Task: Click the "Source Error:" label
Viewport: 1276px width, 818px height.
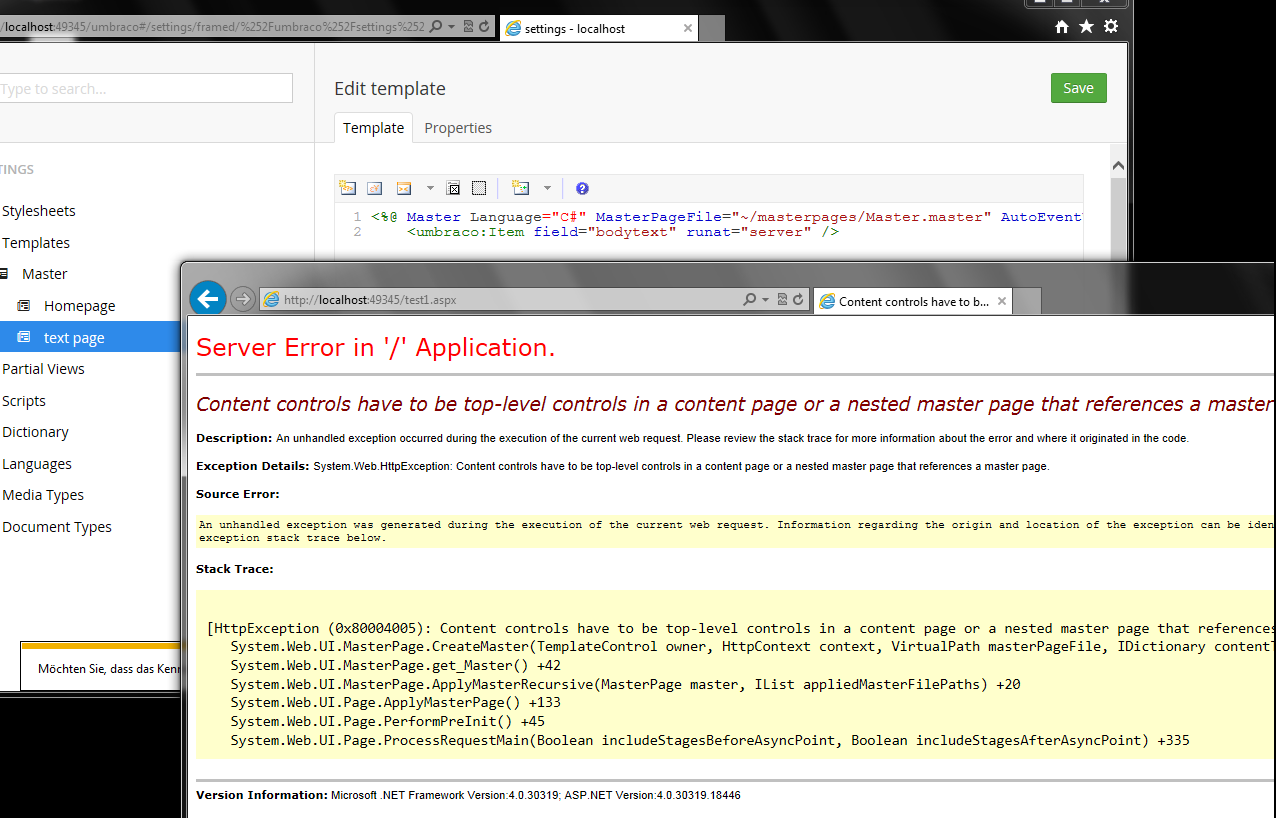Action: (x=238, y=494)
